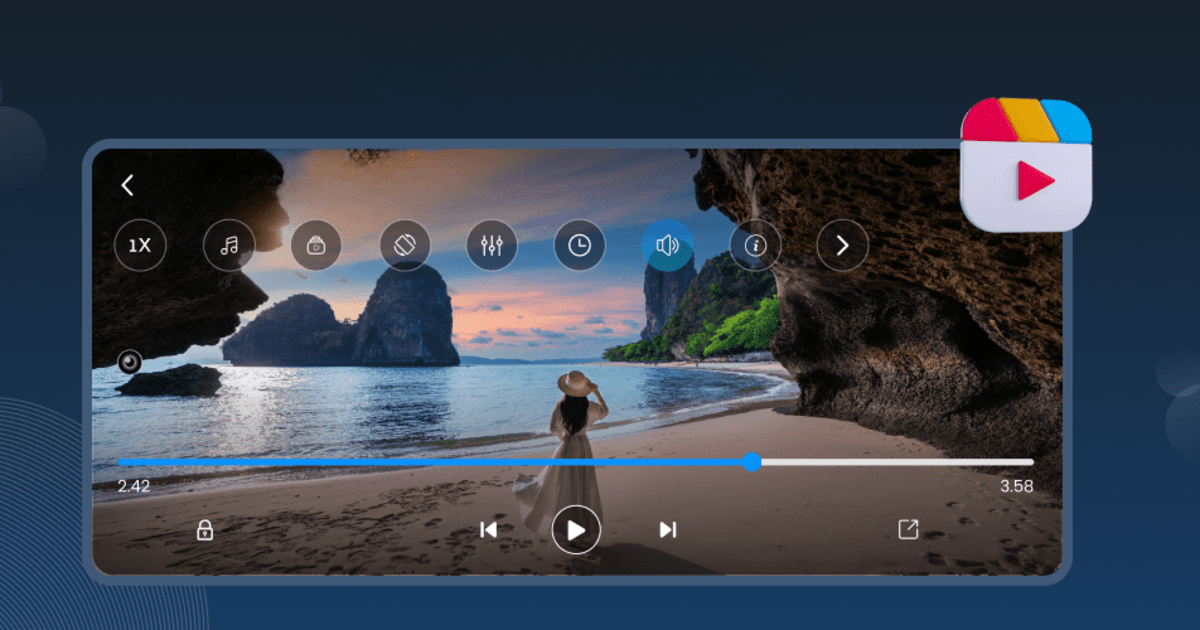Open the equalizer settings

tap(490, 245)
